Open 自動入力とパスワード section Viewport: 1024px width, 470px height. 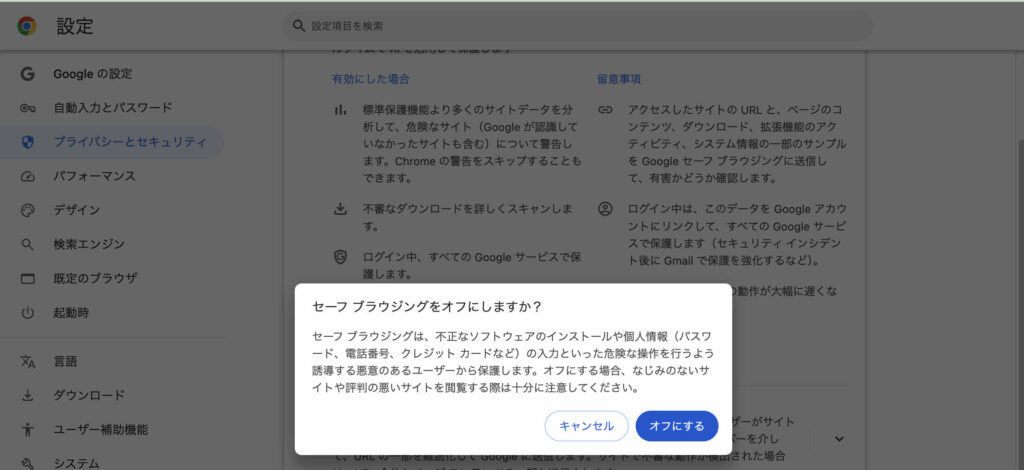tap(112, 108)
